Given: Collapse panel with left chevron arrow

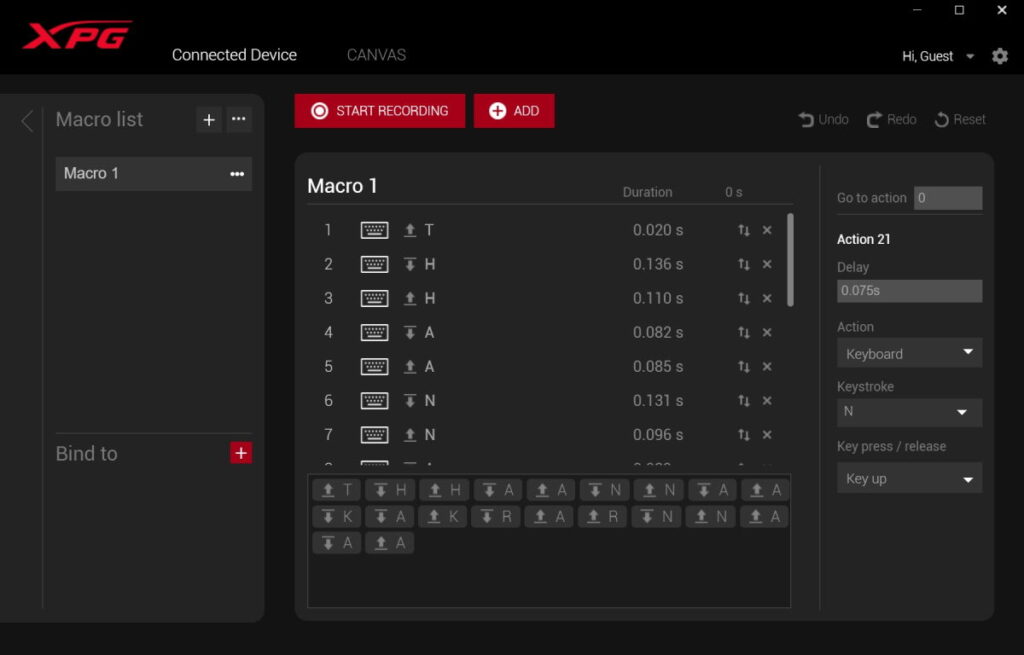Looking at the screenshot, I should click(x=27, y=121).
